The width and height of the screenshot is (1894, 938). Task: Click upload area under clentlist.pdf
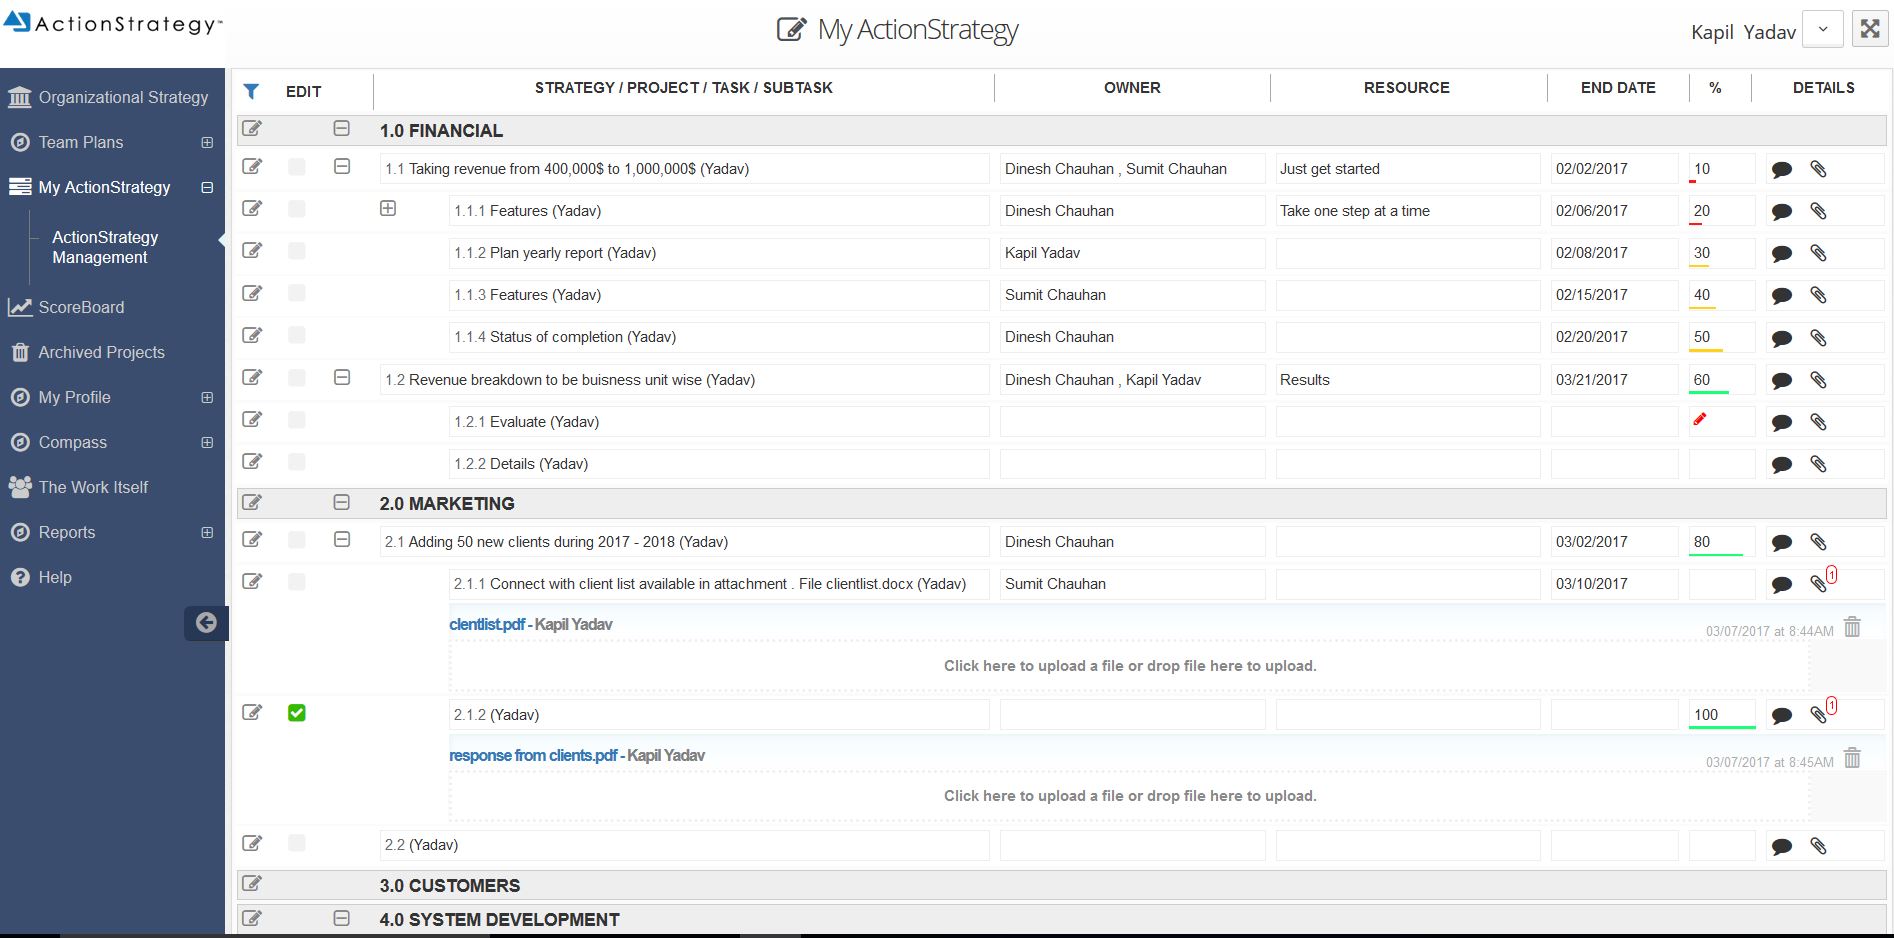(x=1129, y=666)
